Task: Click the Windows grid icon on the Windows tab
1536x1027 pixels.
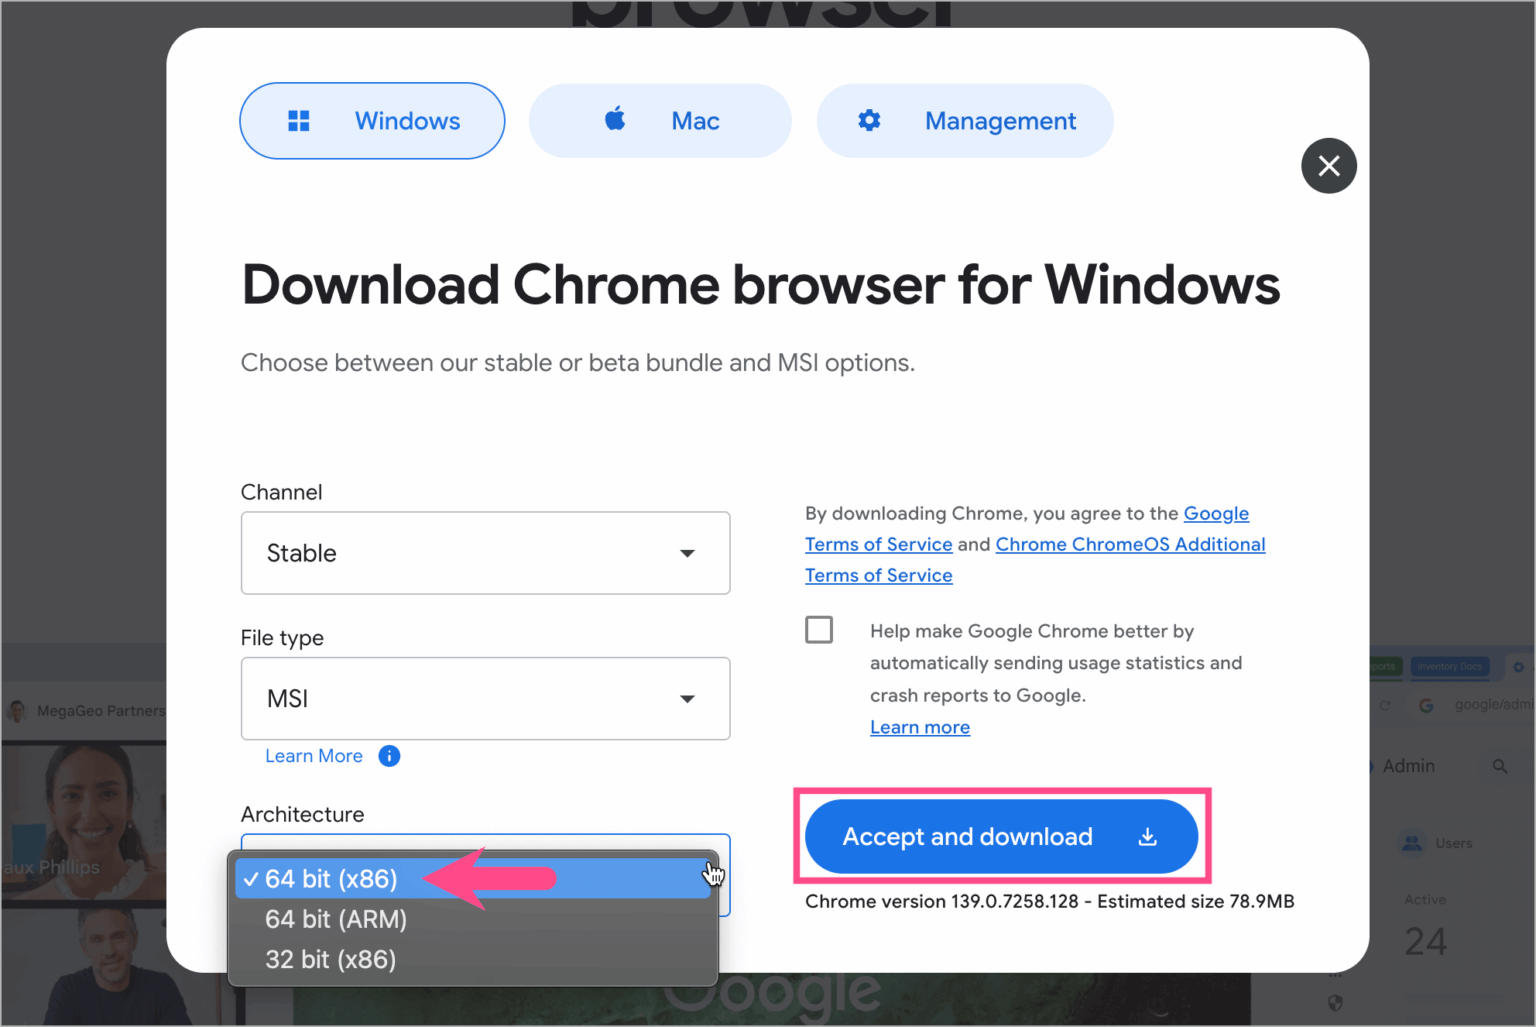Action: [298, 120]
